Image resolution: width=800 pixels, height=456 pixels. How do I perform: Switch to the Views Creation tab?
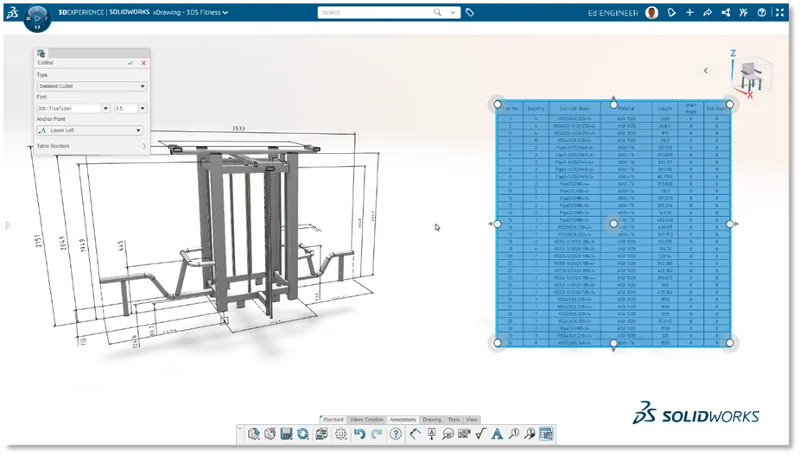tap(367, 418)
